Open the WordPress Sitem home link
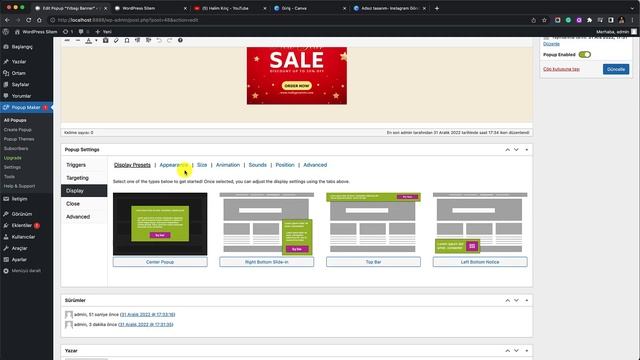Image resolution: width=640 pixels, height=360 pixels. [x=36, y=31]
